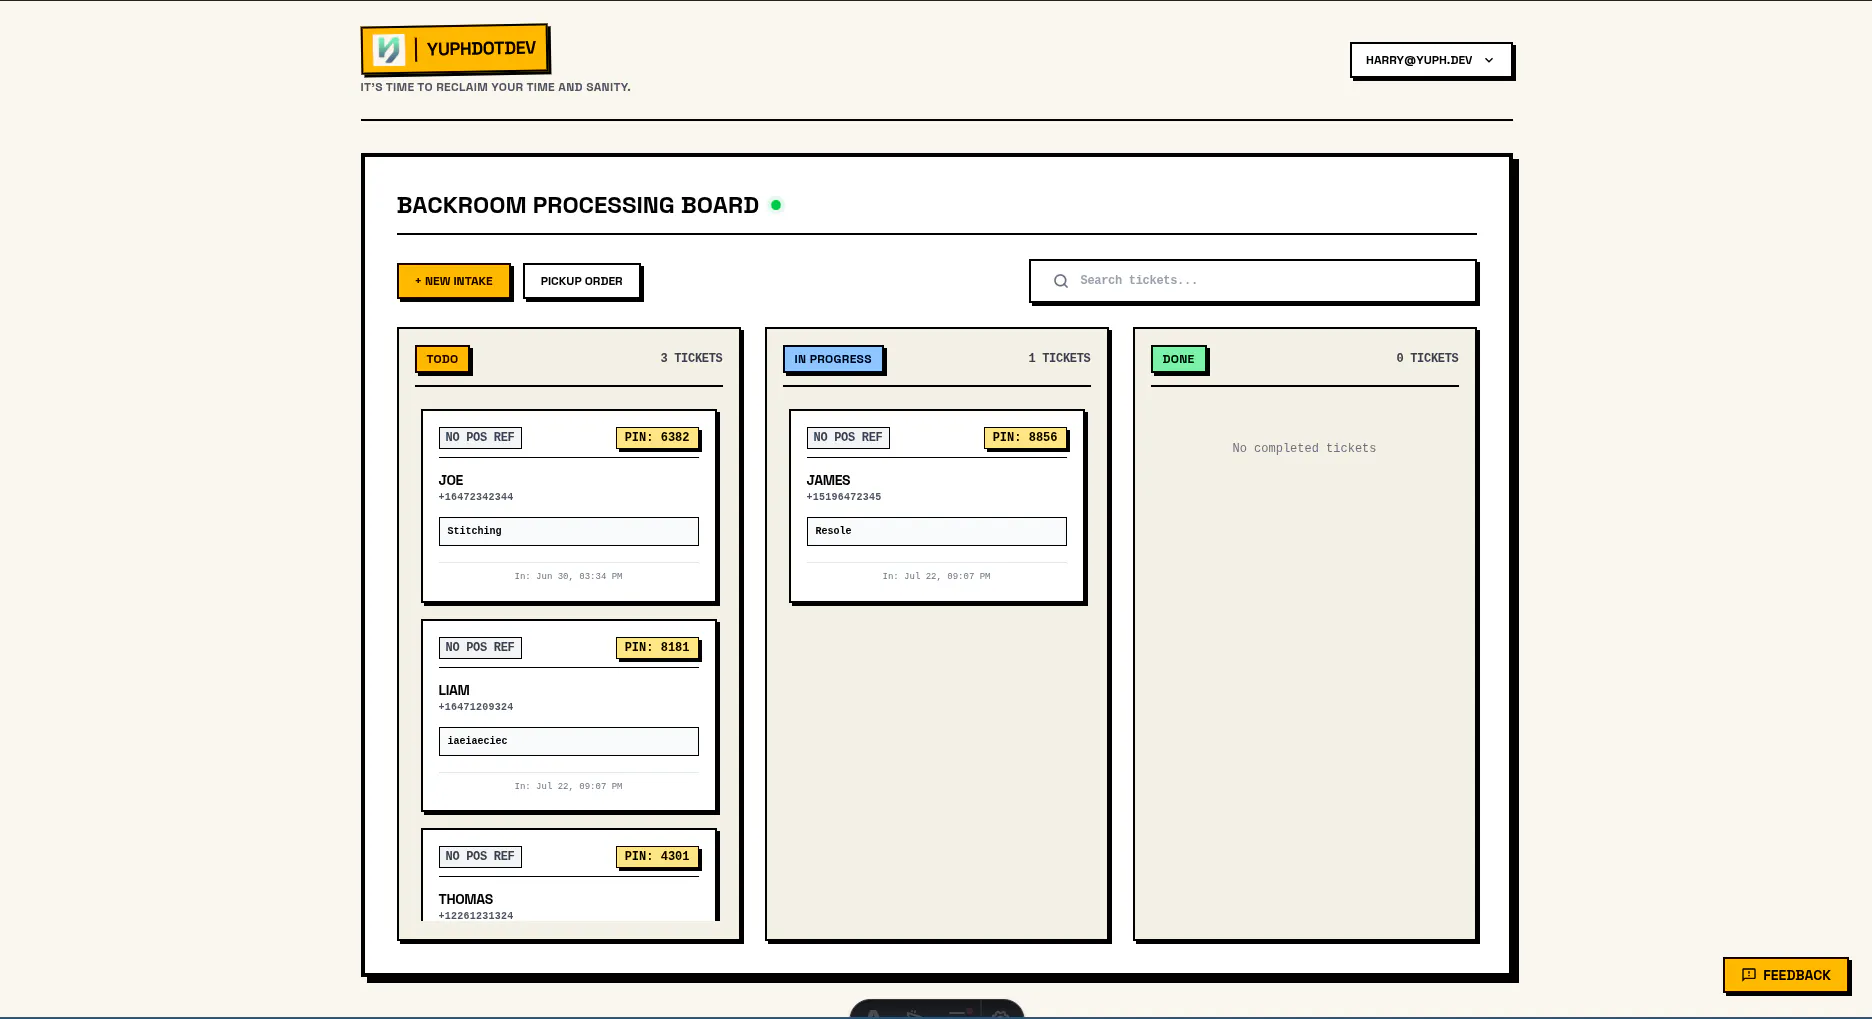Click the "3 TICKETS" count
This screenshot has width=1872, height=1019.
(691, 358)
